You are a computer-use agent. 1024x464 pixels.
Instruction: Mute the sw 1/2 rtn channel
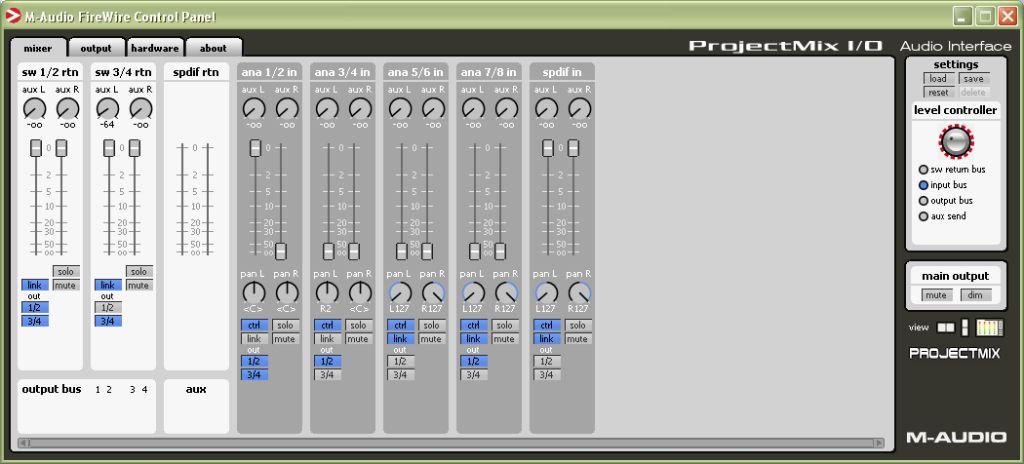click(66, 285)
